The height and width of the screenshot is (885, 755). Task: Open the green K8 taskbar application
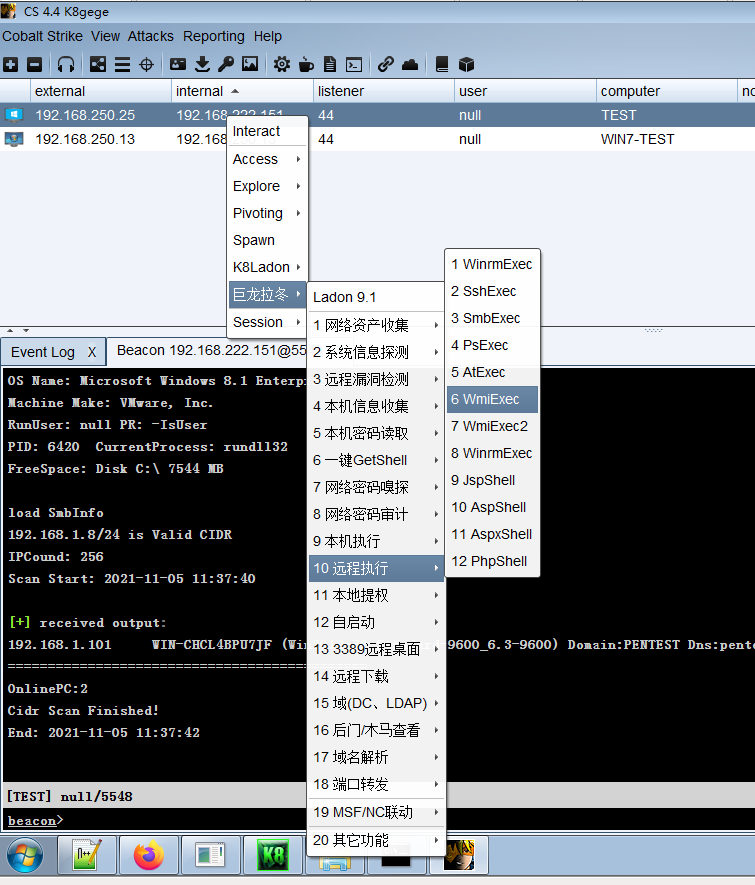pos(273,855)
